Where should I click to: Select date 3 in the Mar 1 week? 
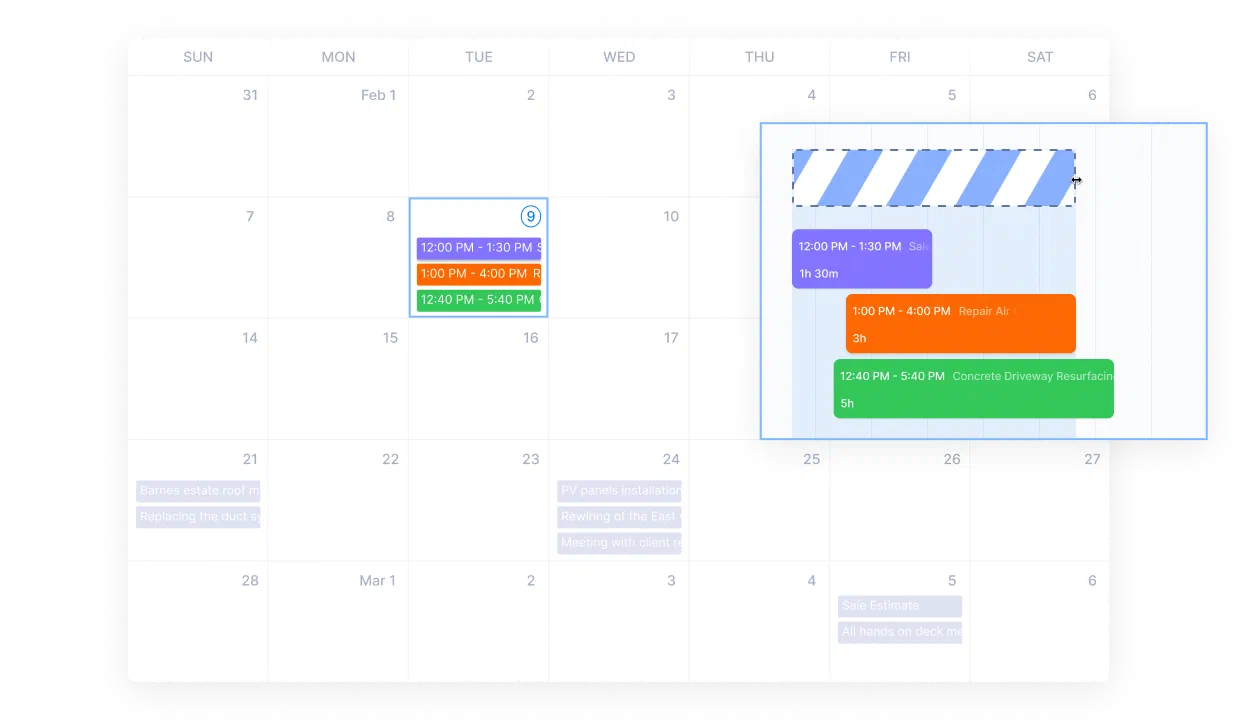coord(671,580)
